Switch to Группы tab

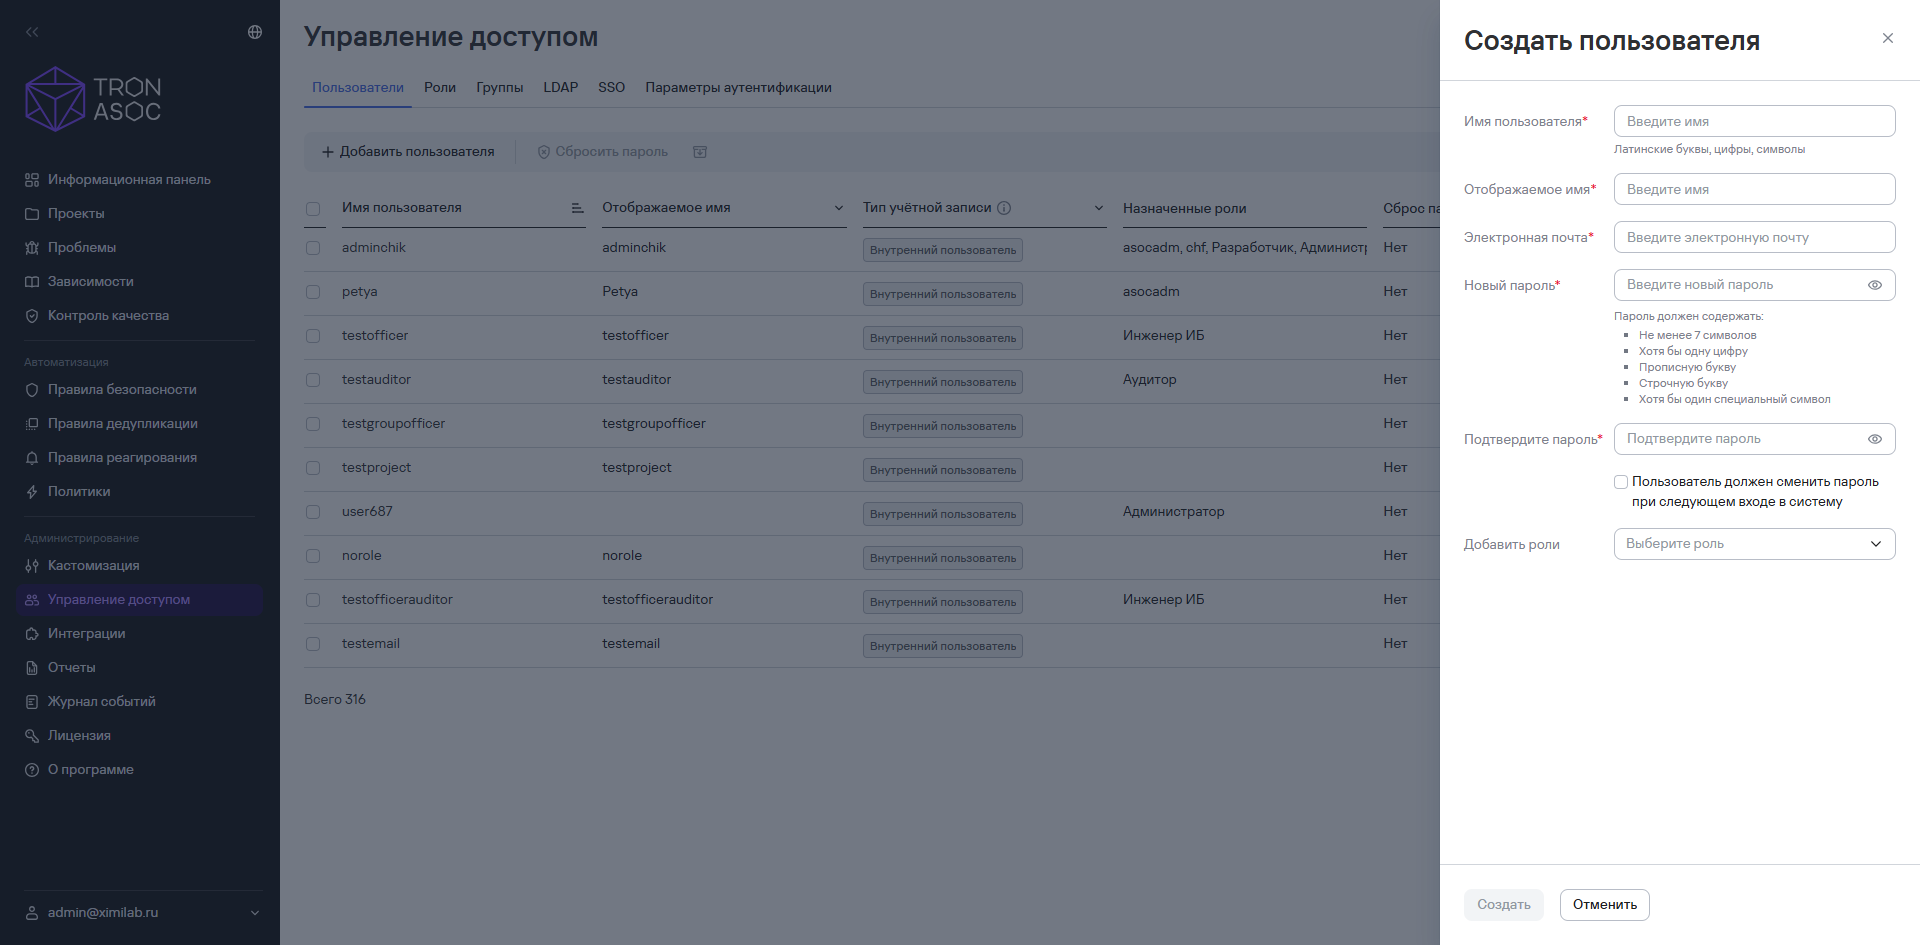point(500,88)
